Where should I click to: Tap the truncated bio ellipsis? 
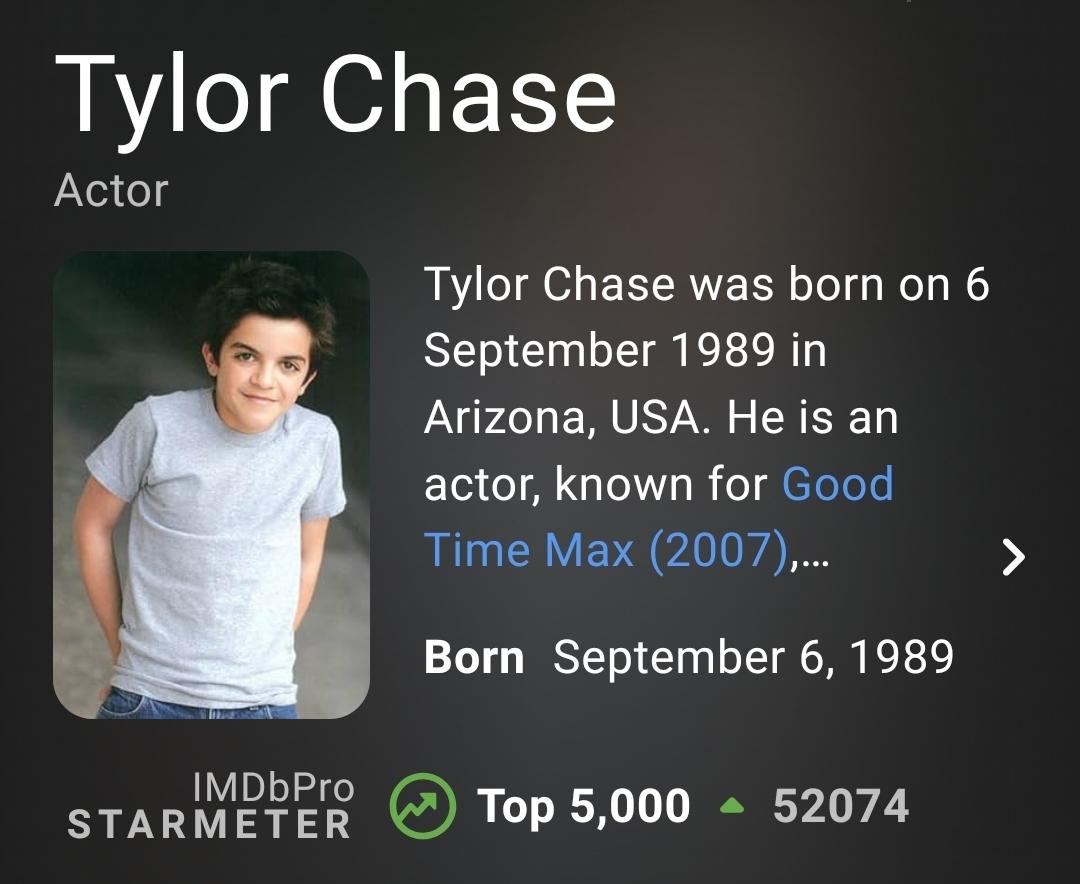(x=814, y=552)
